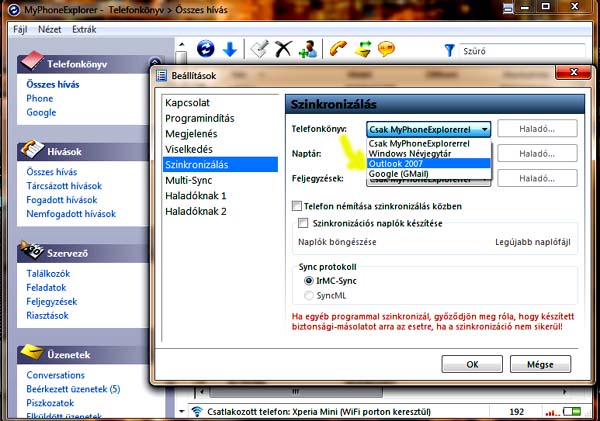Click the scroll right arrow of list
This screenshot has width=600, height=421.
pyautogui.click(x=564, y=392)
